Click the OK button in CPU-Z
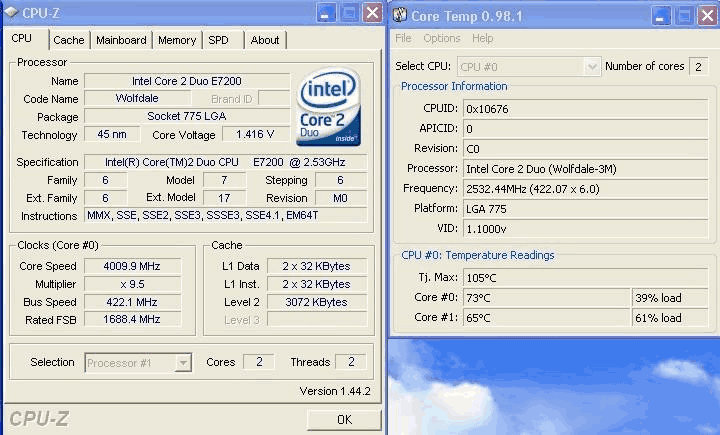 tap(344, 419)
